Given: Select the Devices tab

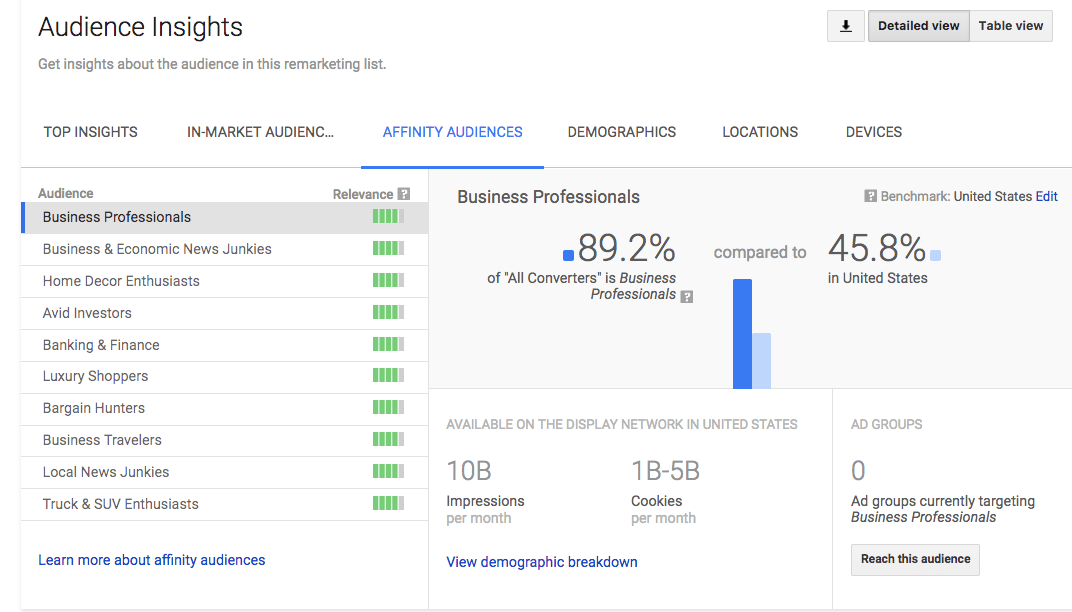Looking at the screenshot, I should (873, 131).
